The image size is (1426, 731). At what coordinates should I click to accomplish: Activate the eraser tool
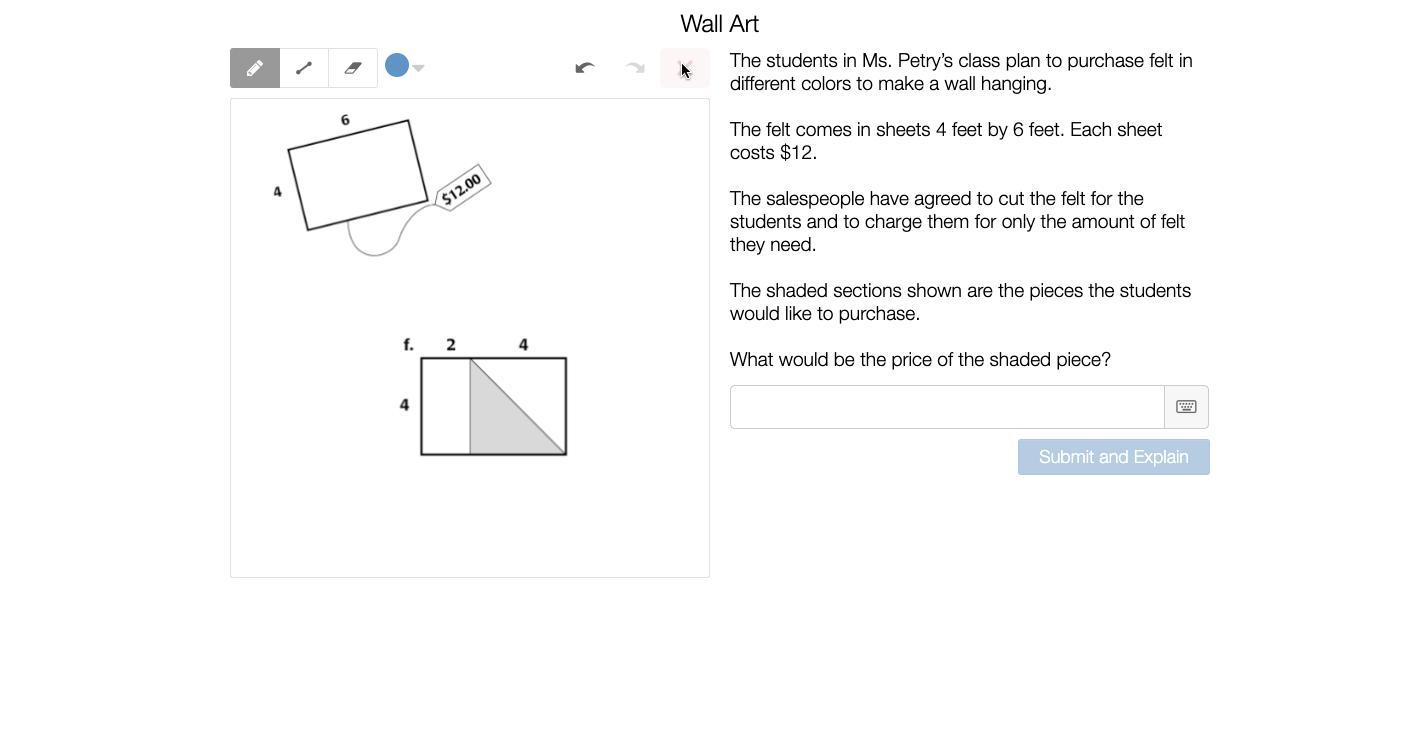coord(353,68)
